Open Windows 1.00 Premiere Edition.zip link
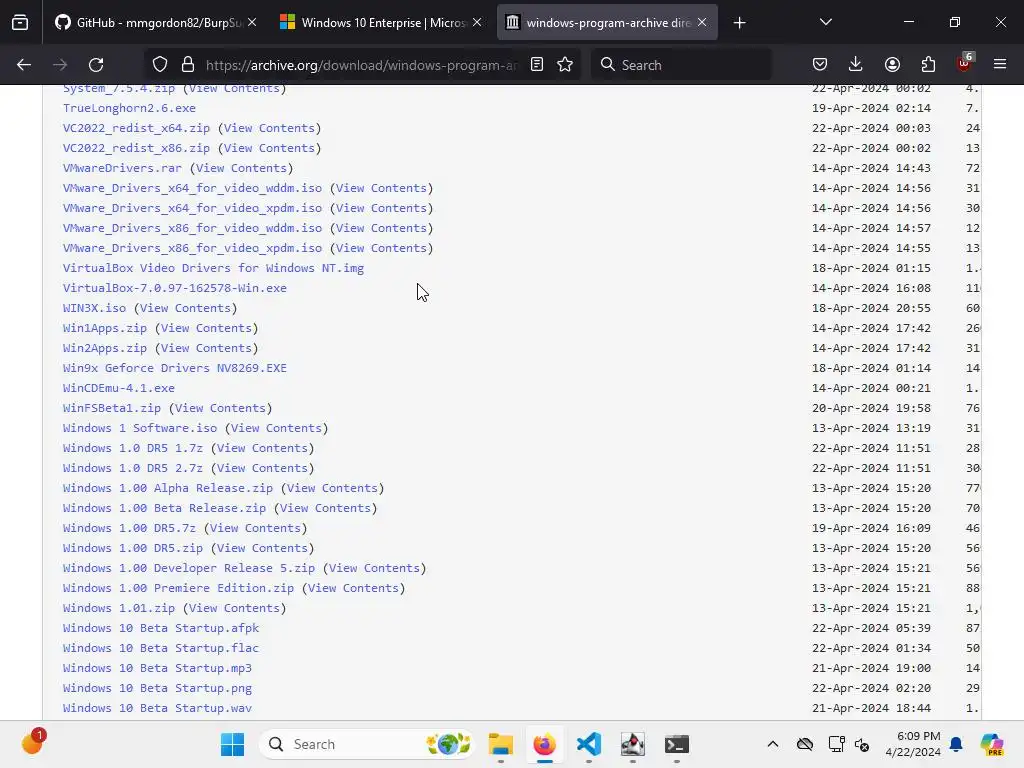This screenshot has height=768, width=1024. (178, 588)
